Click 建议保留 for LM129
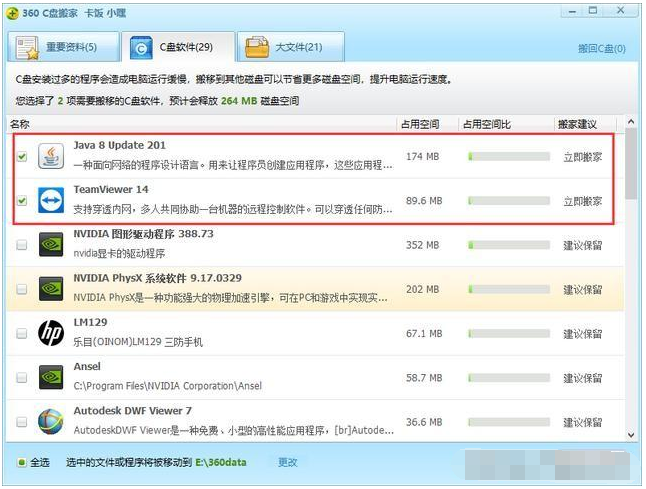Image resolution: width=646 pixels, height=489 pixels. click(583, 334)
